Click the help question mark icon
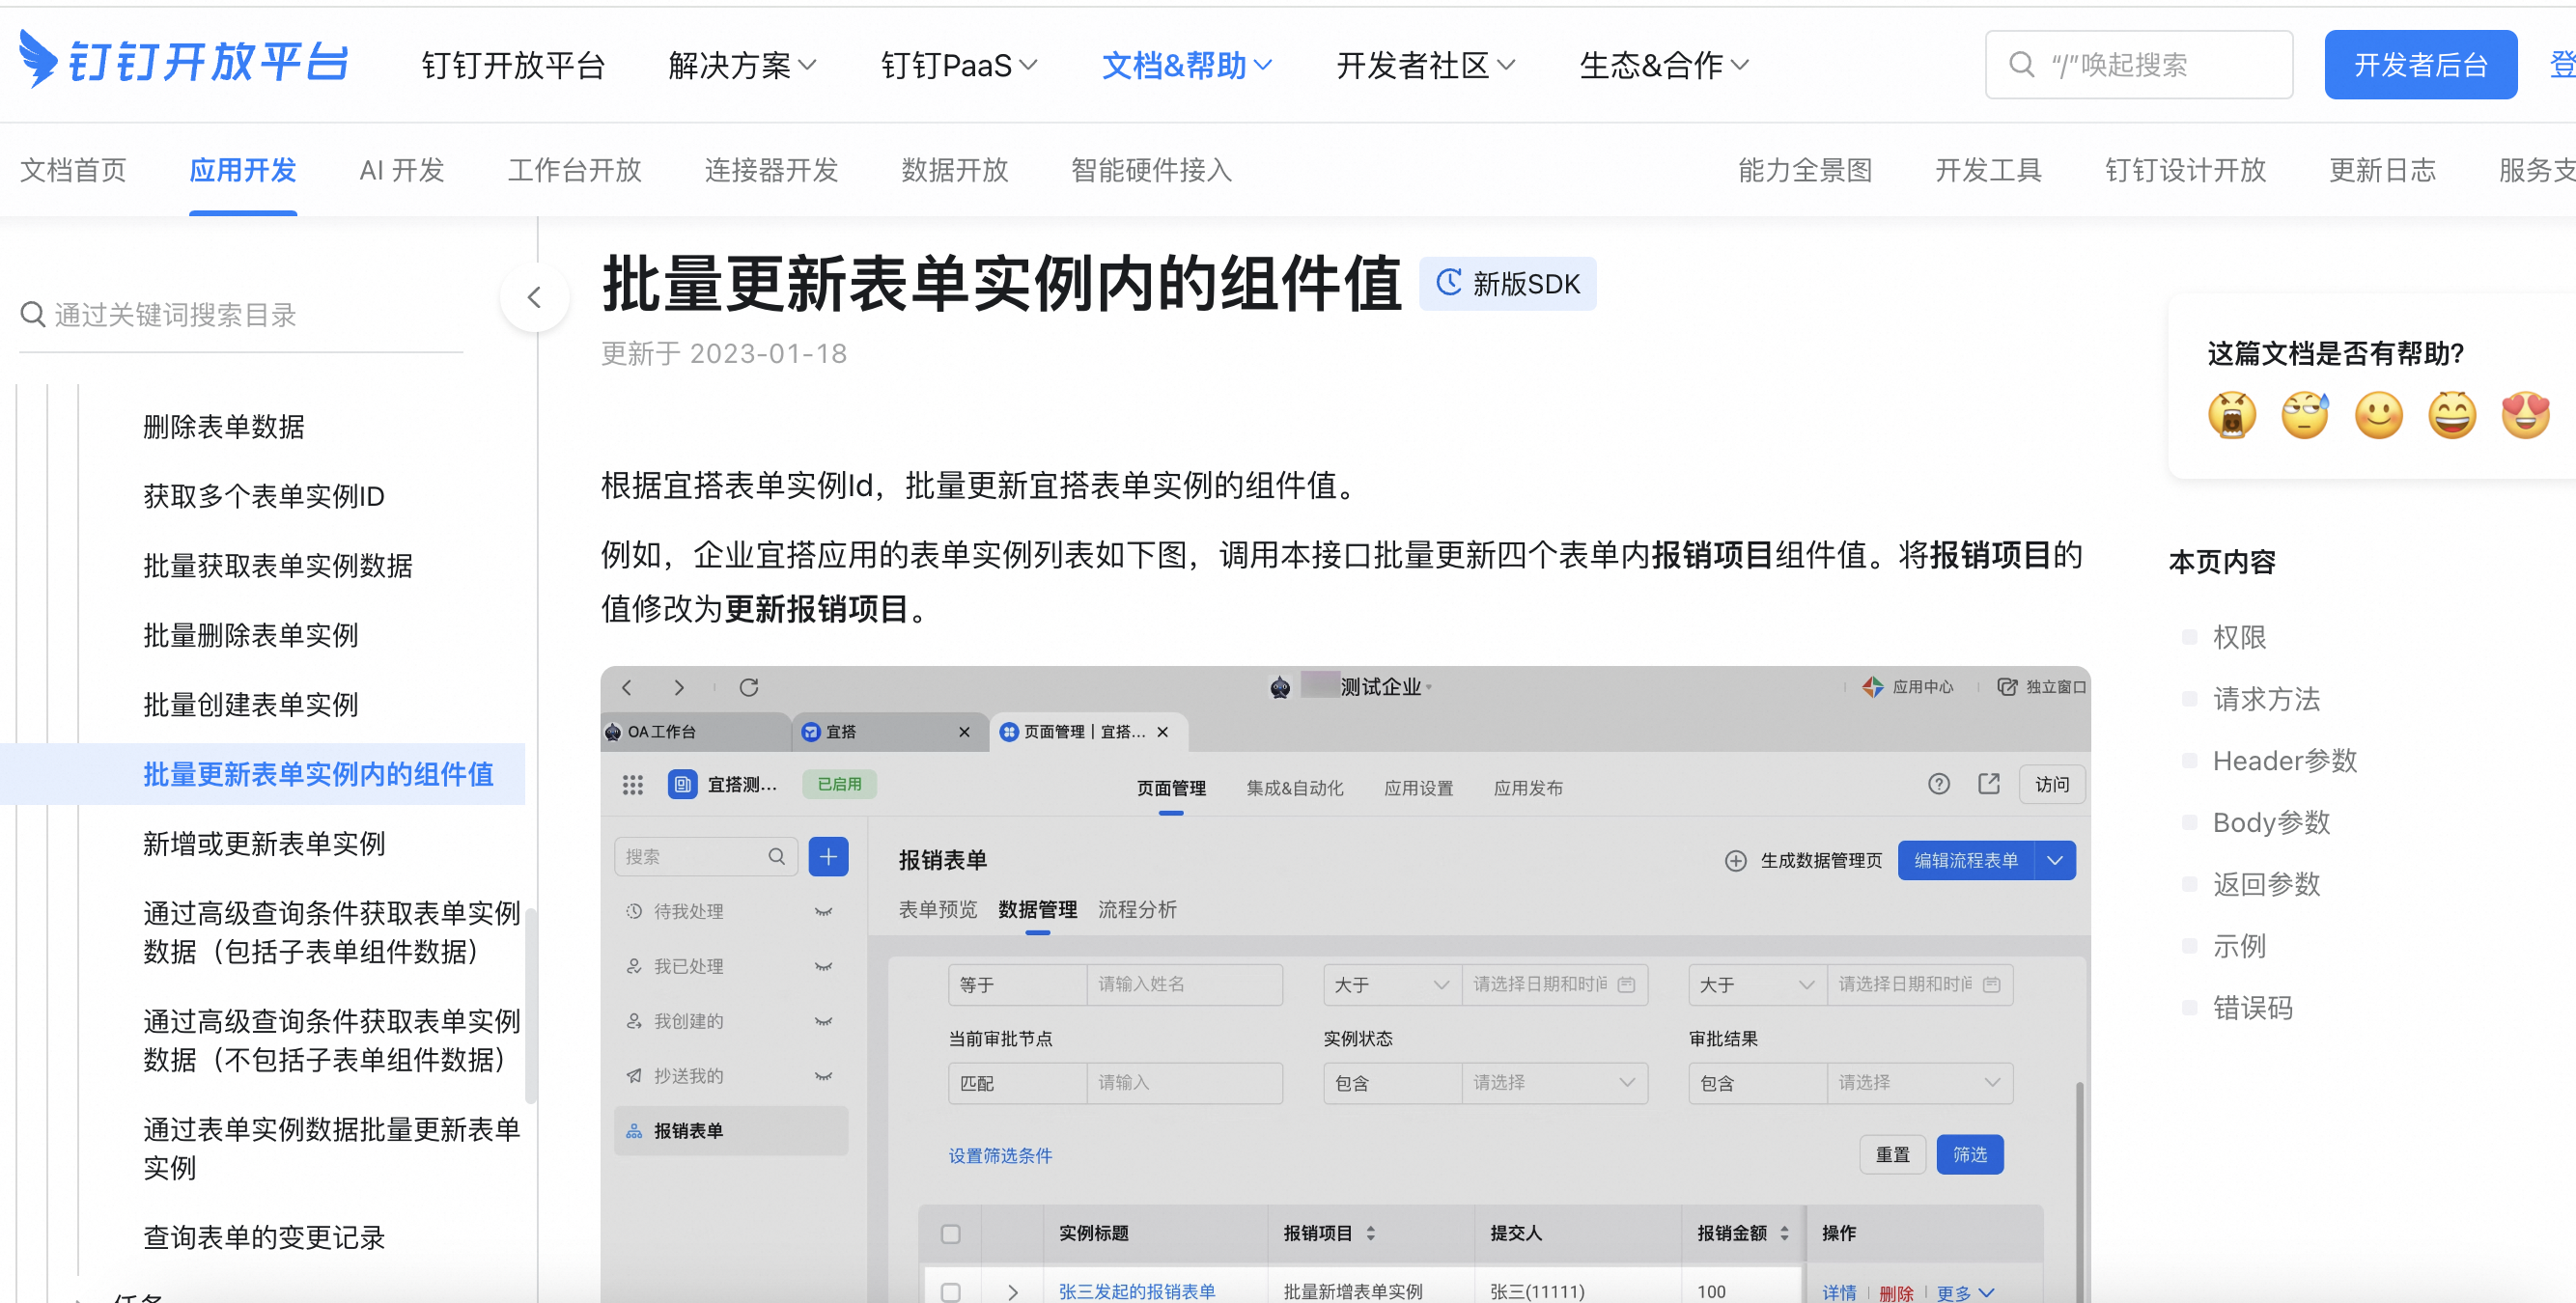This screenshot has height=1303, width=2576. pos(1938,784)
